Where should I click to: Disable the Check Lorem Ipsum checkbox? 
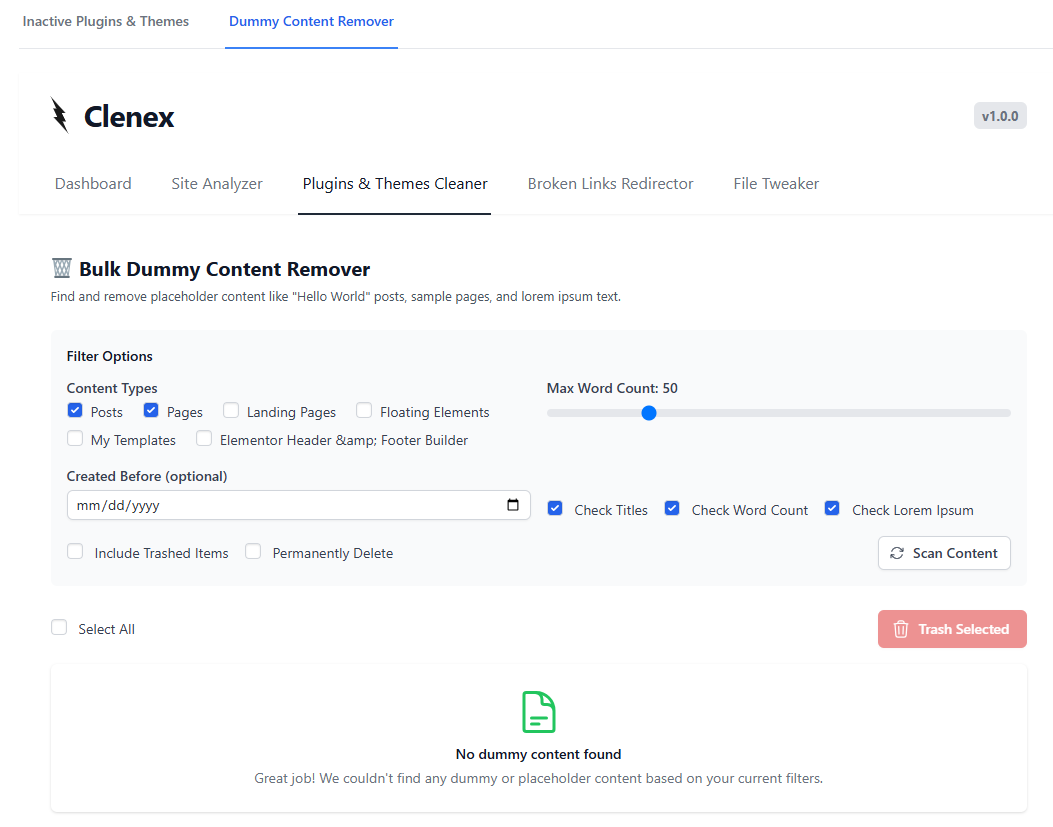[x=832, y=508]
